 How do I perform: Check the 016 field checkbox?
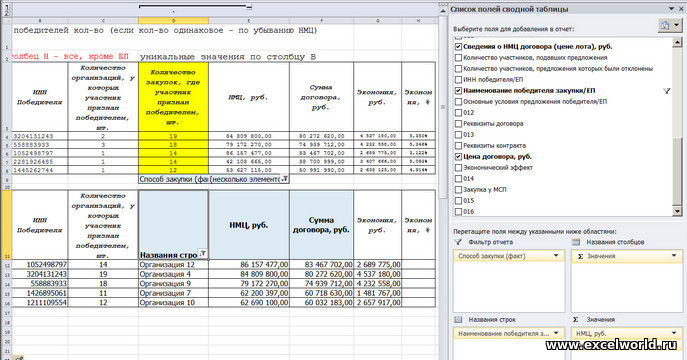click(458, 212)
